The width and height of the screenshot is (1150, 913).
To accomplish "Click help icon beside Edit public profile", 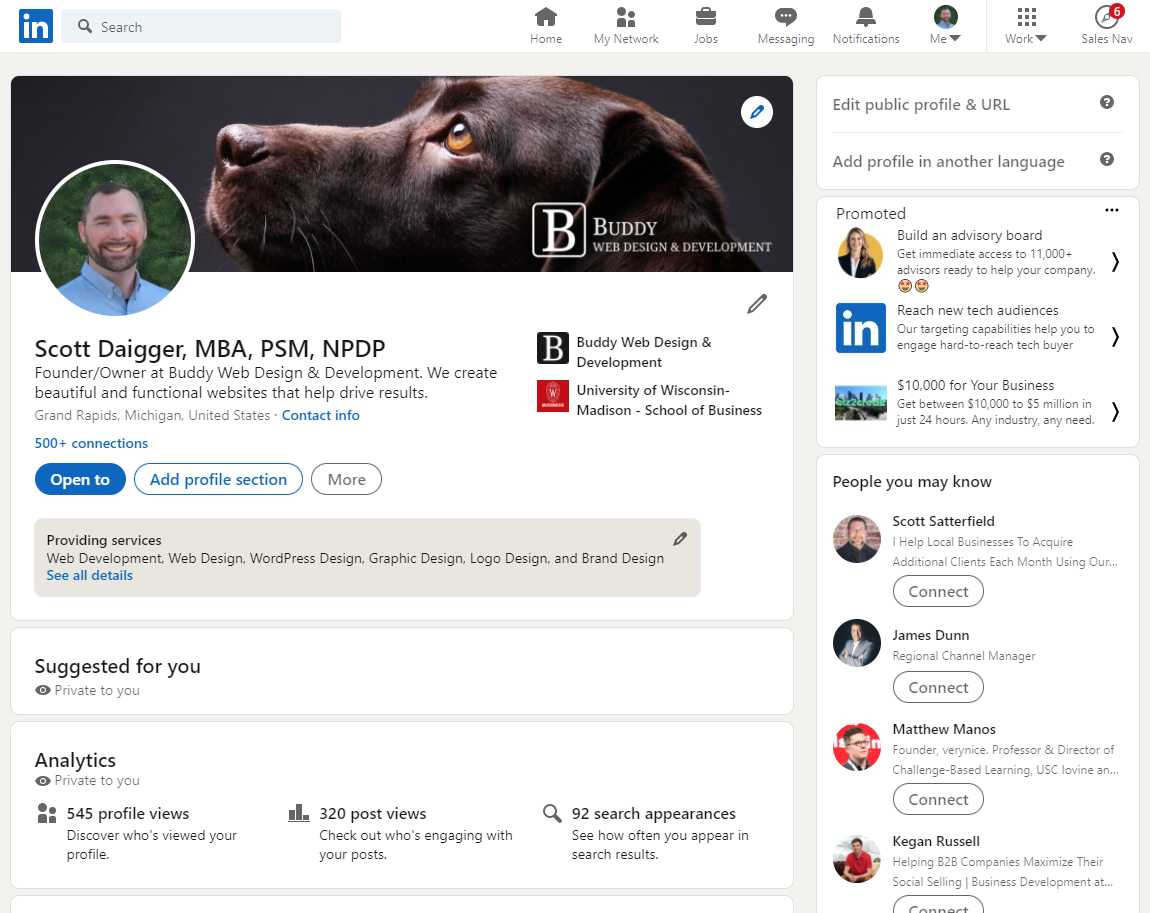I will (1107, 103).
